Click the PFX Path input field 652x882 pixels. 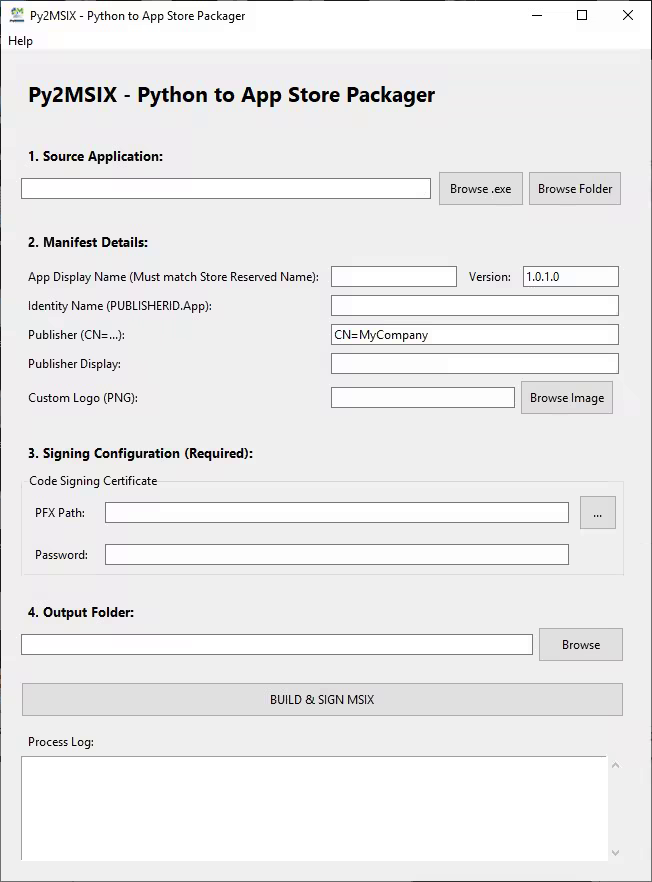click(336, 513)
